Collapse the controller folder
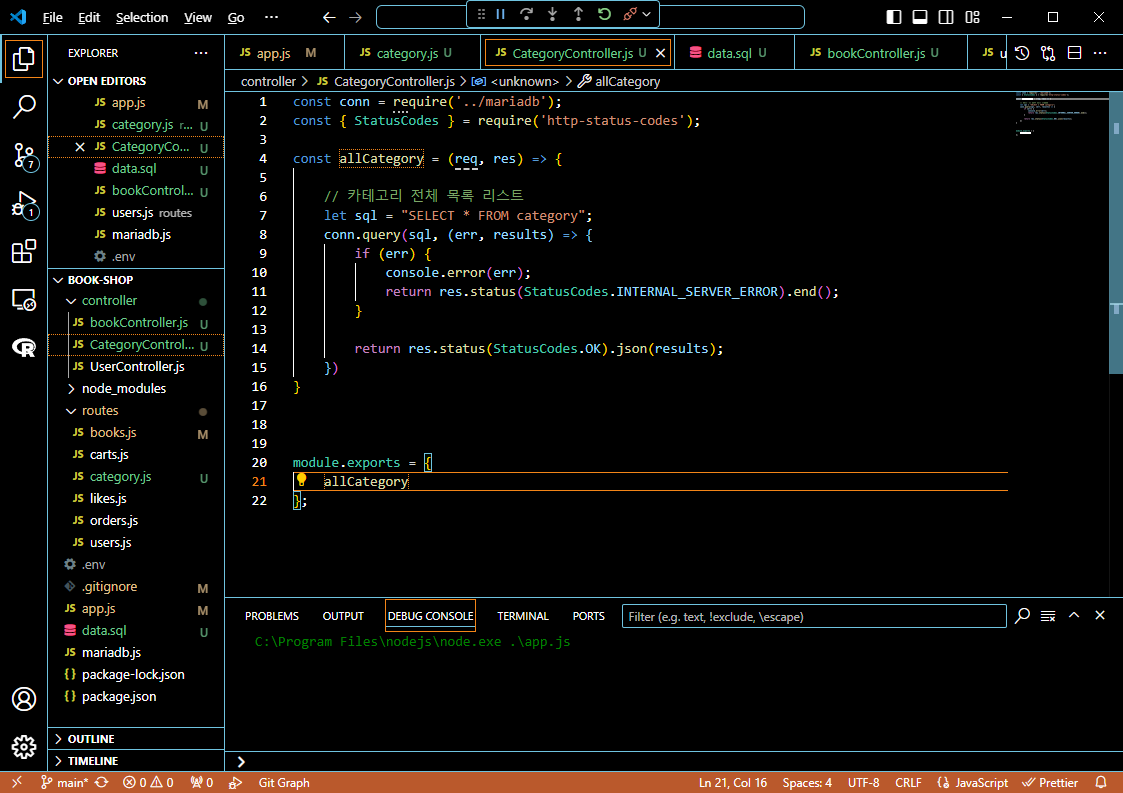The image size is (1123, 793). tap(109, 301)
